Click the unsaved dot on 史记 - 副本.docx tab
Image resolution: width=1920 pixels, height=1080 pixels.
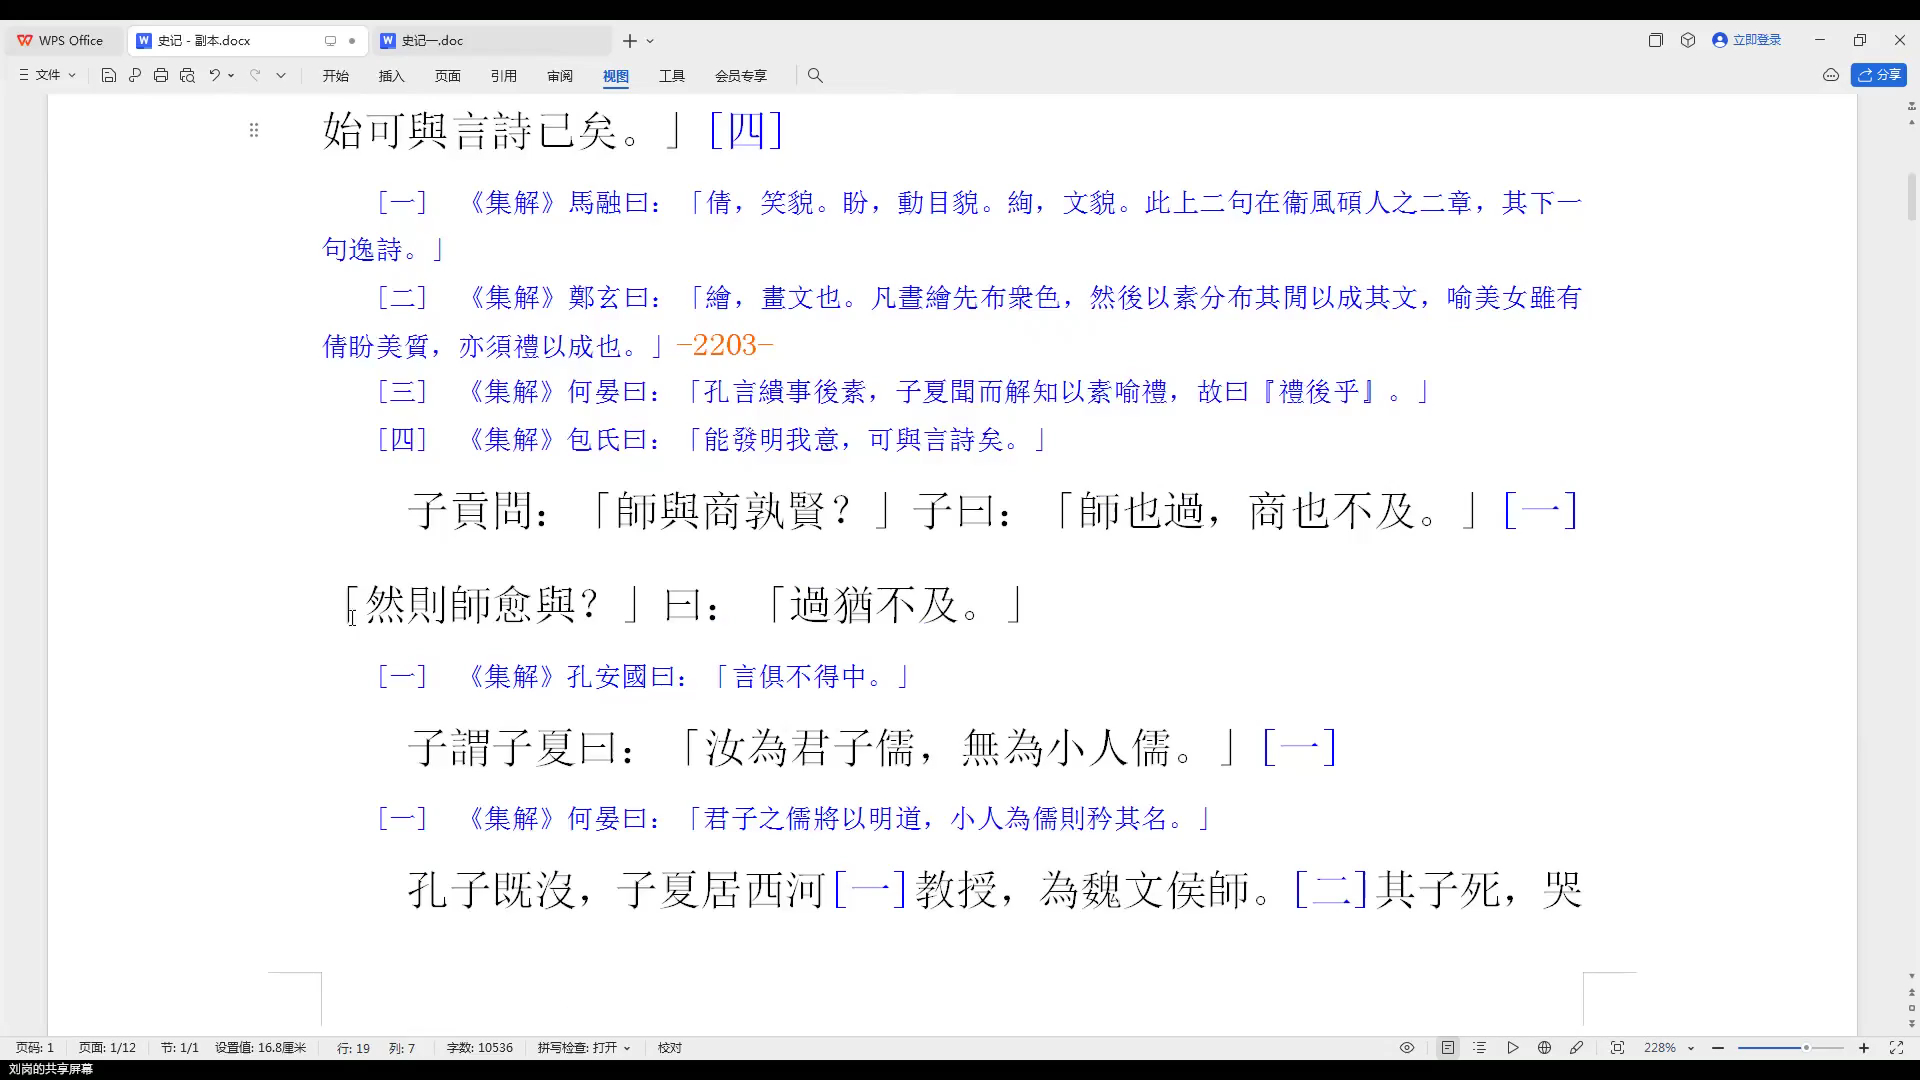pos(352,41)
